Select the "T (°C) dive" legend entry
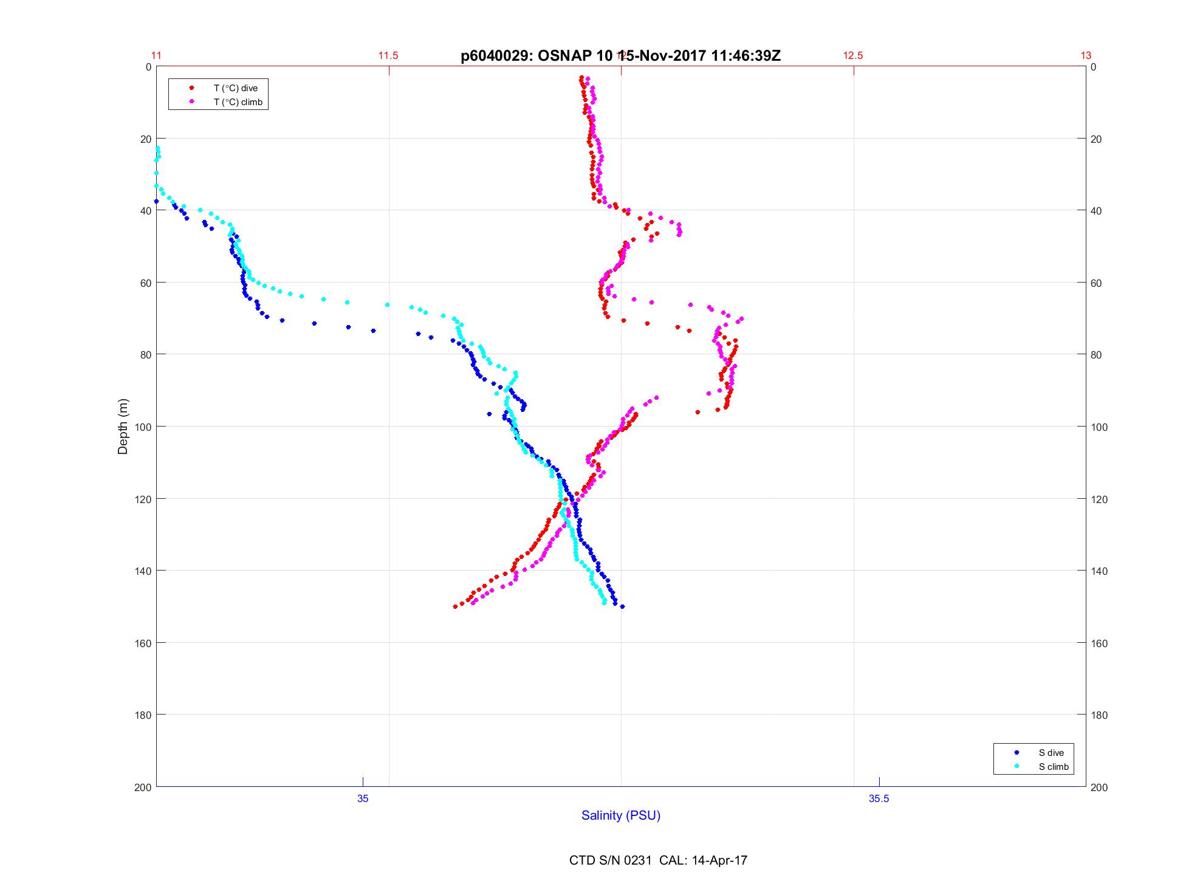Screen dimensions: 1200x885 coord(236,88)
